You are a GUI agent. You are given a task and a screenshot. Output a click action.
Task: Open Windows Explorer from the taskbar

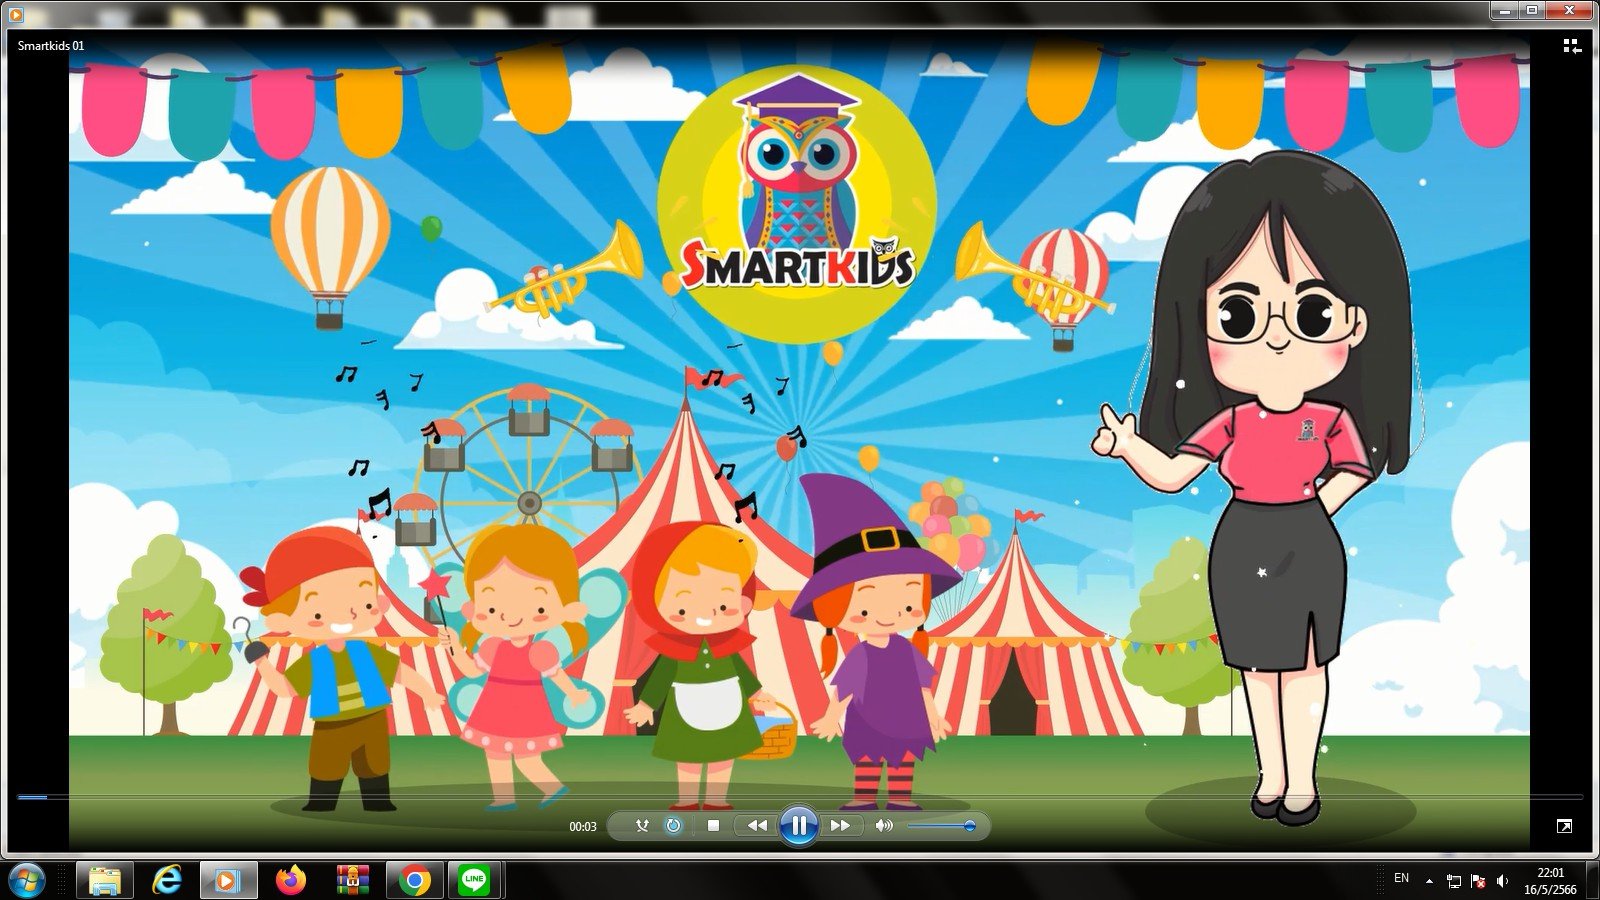[x=105, y=880]
